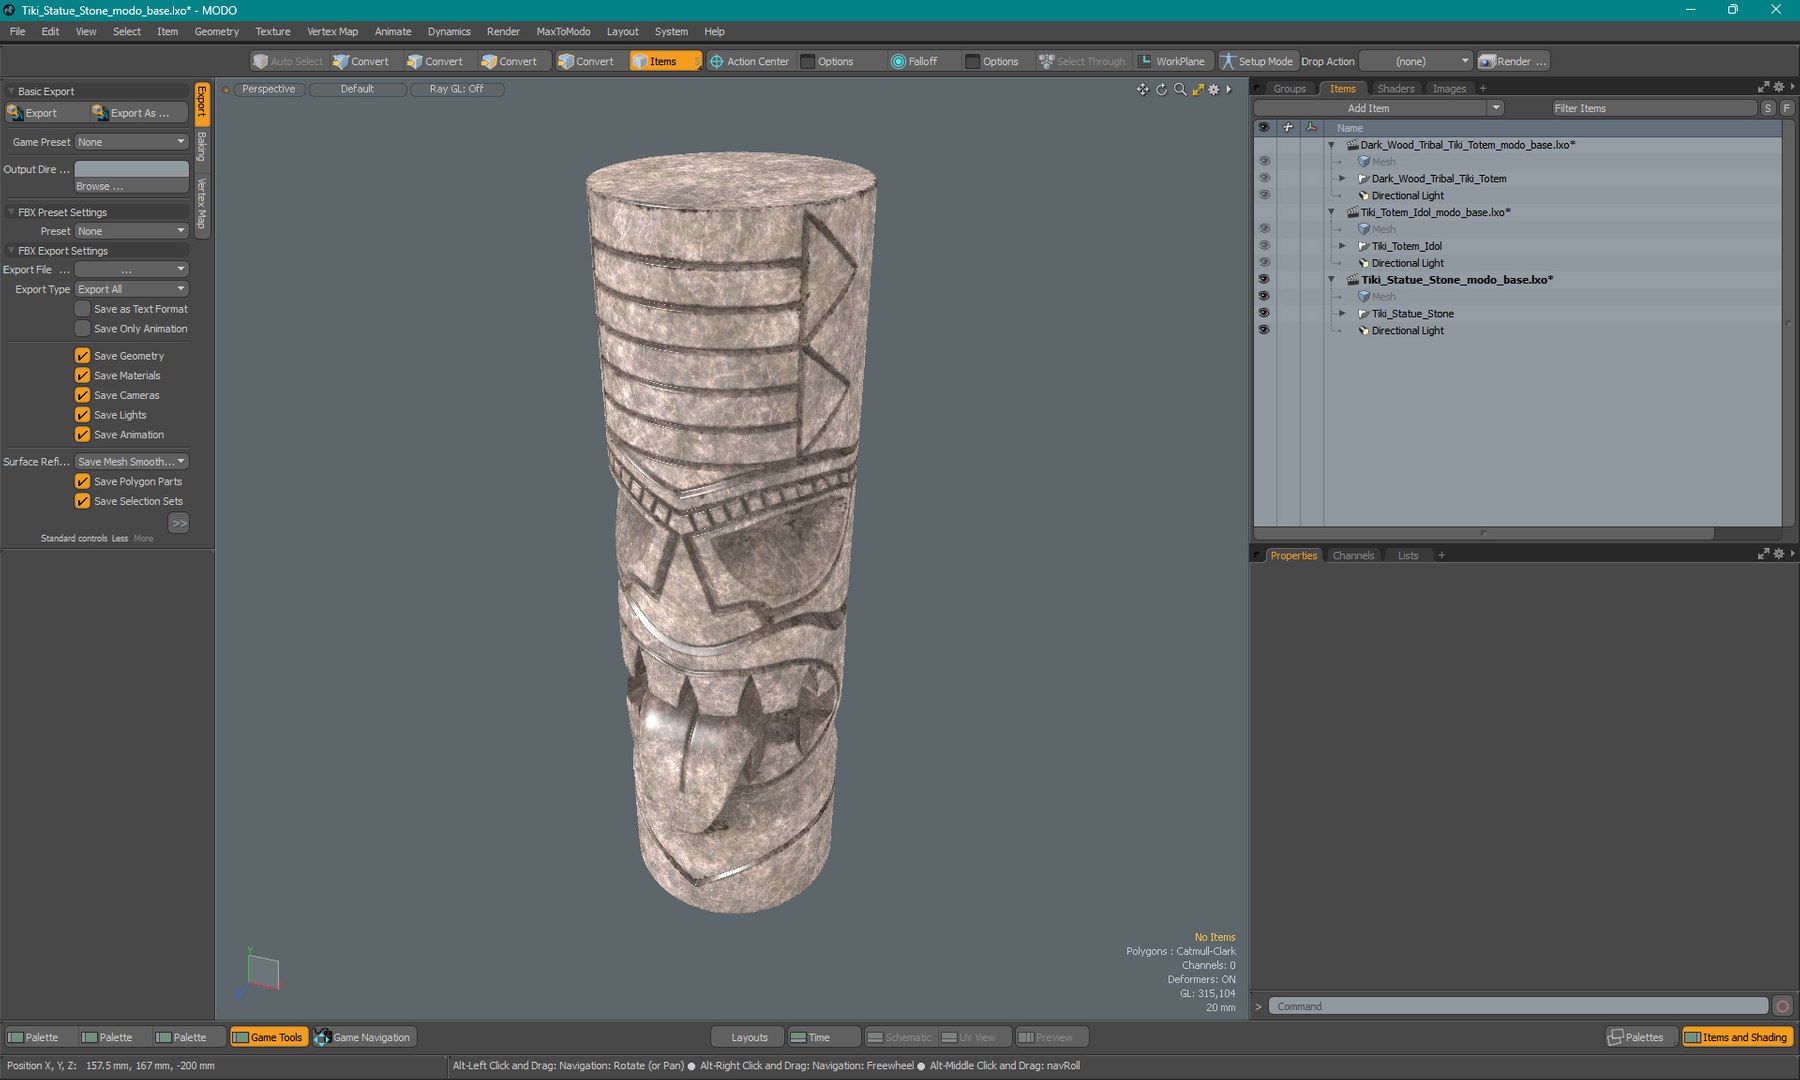Click Auto Select mode button
Viewport: 1800px width, 1080px height.
coord(288,61)
